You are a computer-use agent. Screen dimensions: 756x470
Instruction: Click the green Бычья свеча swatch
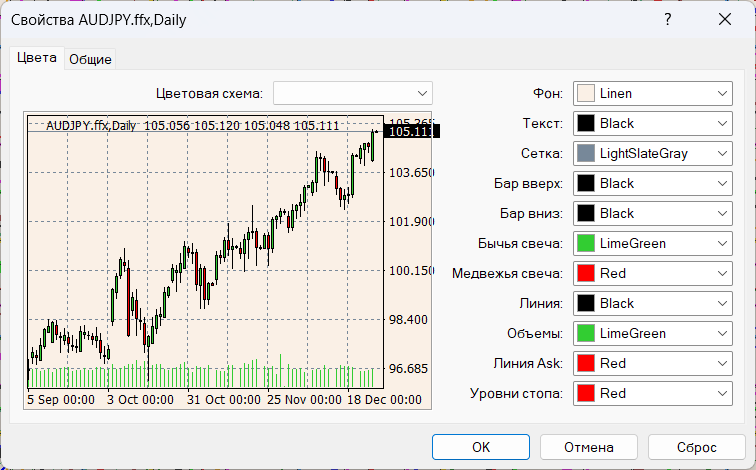click(x=586, y=243)
